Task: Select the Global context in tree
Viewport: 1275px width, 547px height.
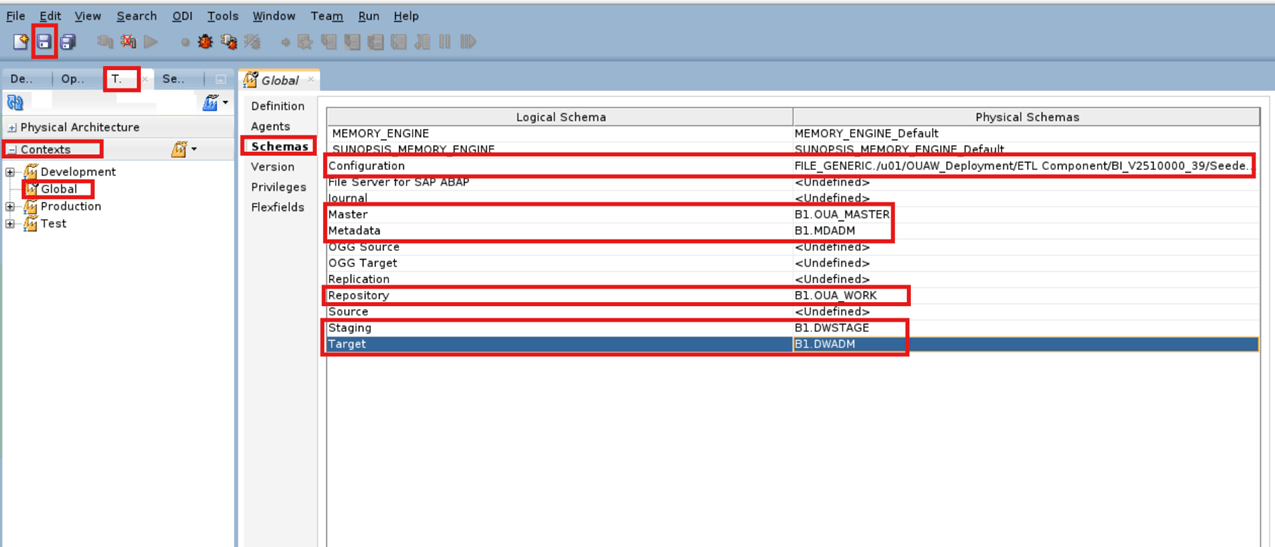Action: (59, 189)
